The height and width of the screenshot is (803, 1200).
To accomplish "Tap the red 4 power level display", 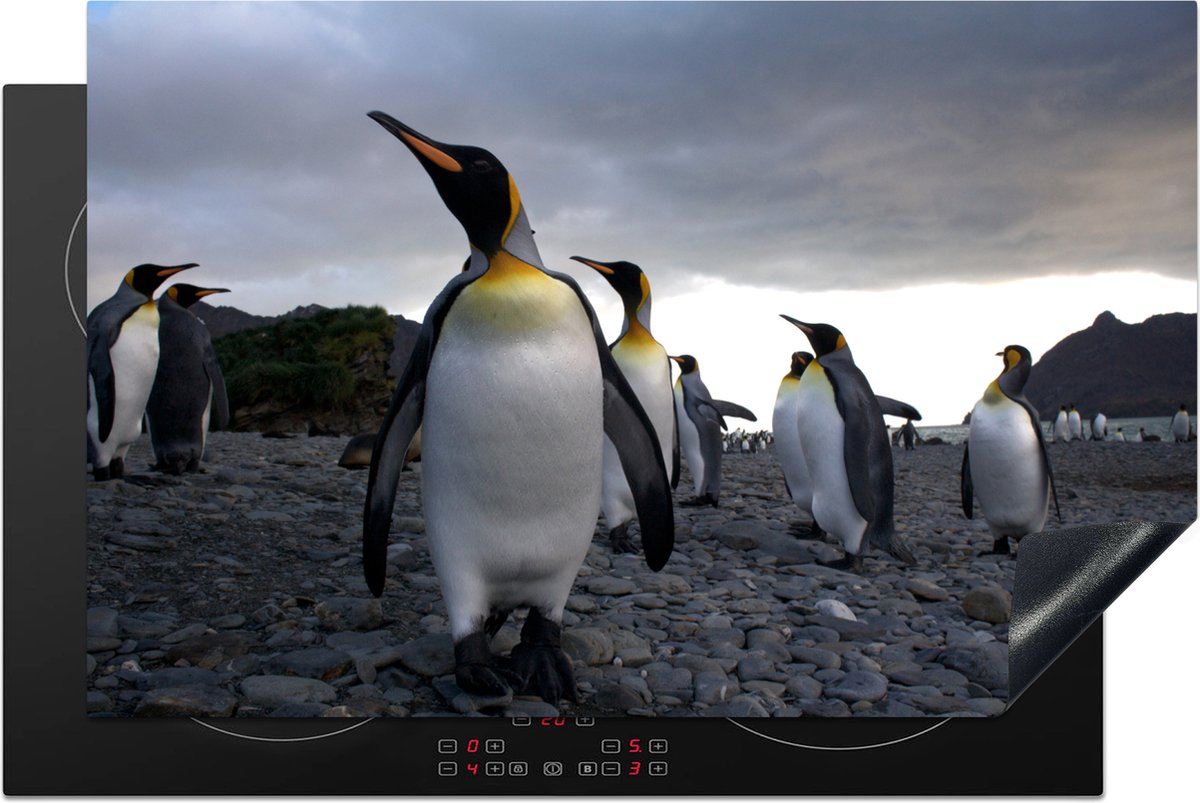I will pyautogui.click(x=472, y=769).
